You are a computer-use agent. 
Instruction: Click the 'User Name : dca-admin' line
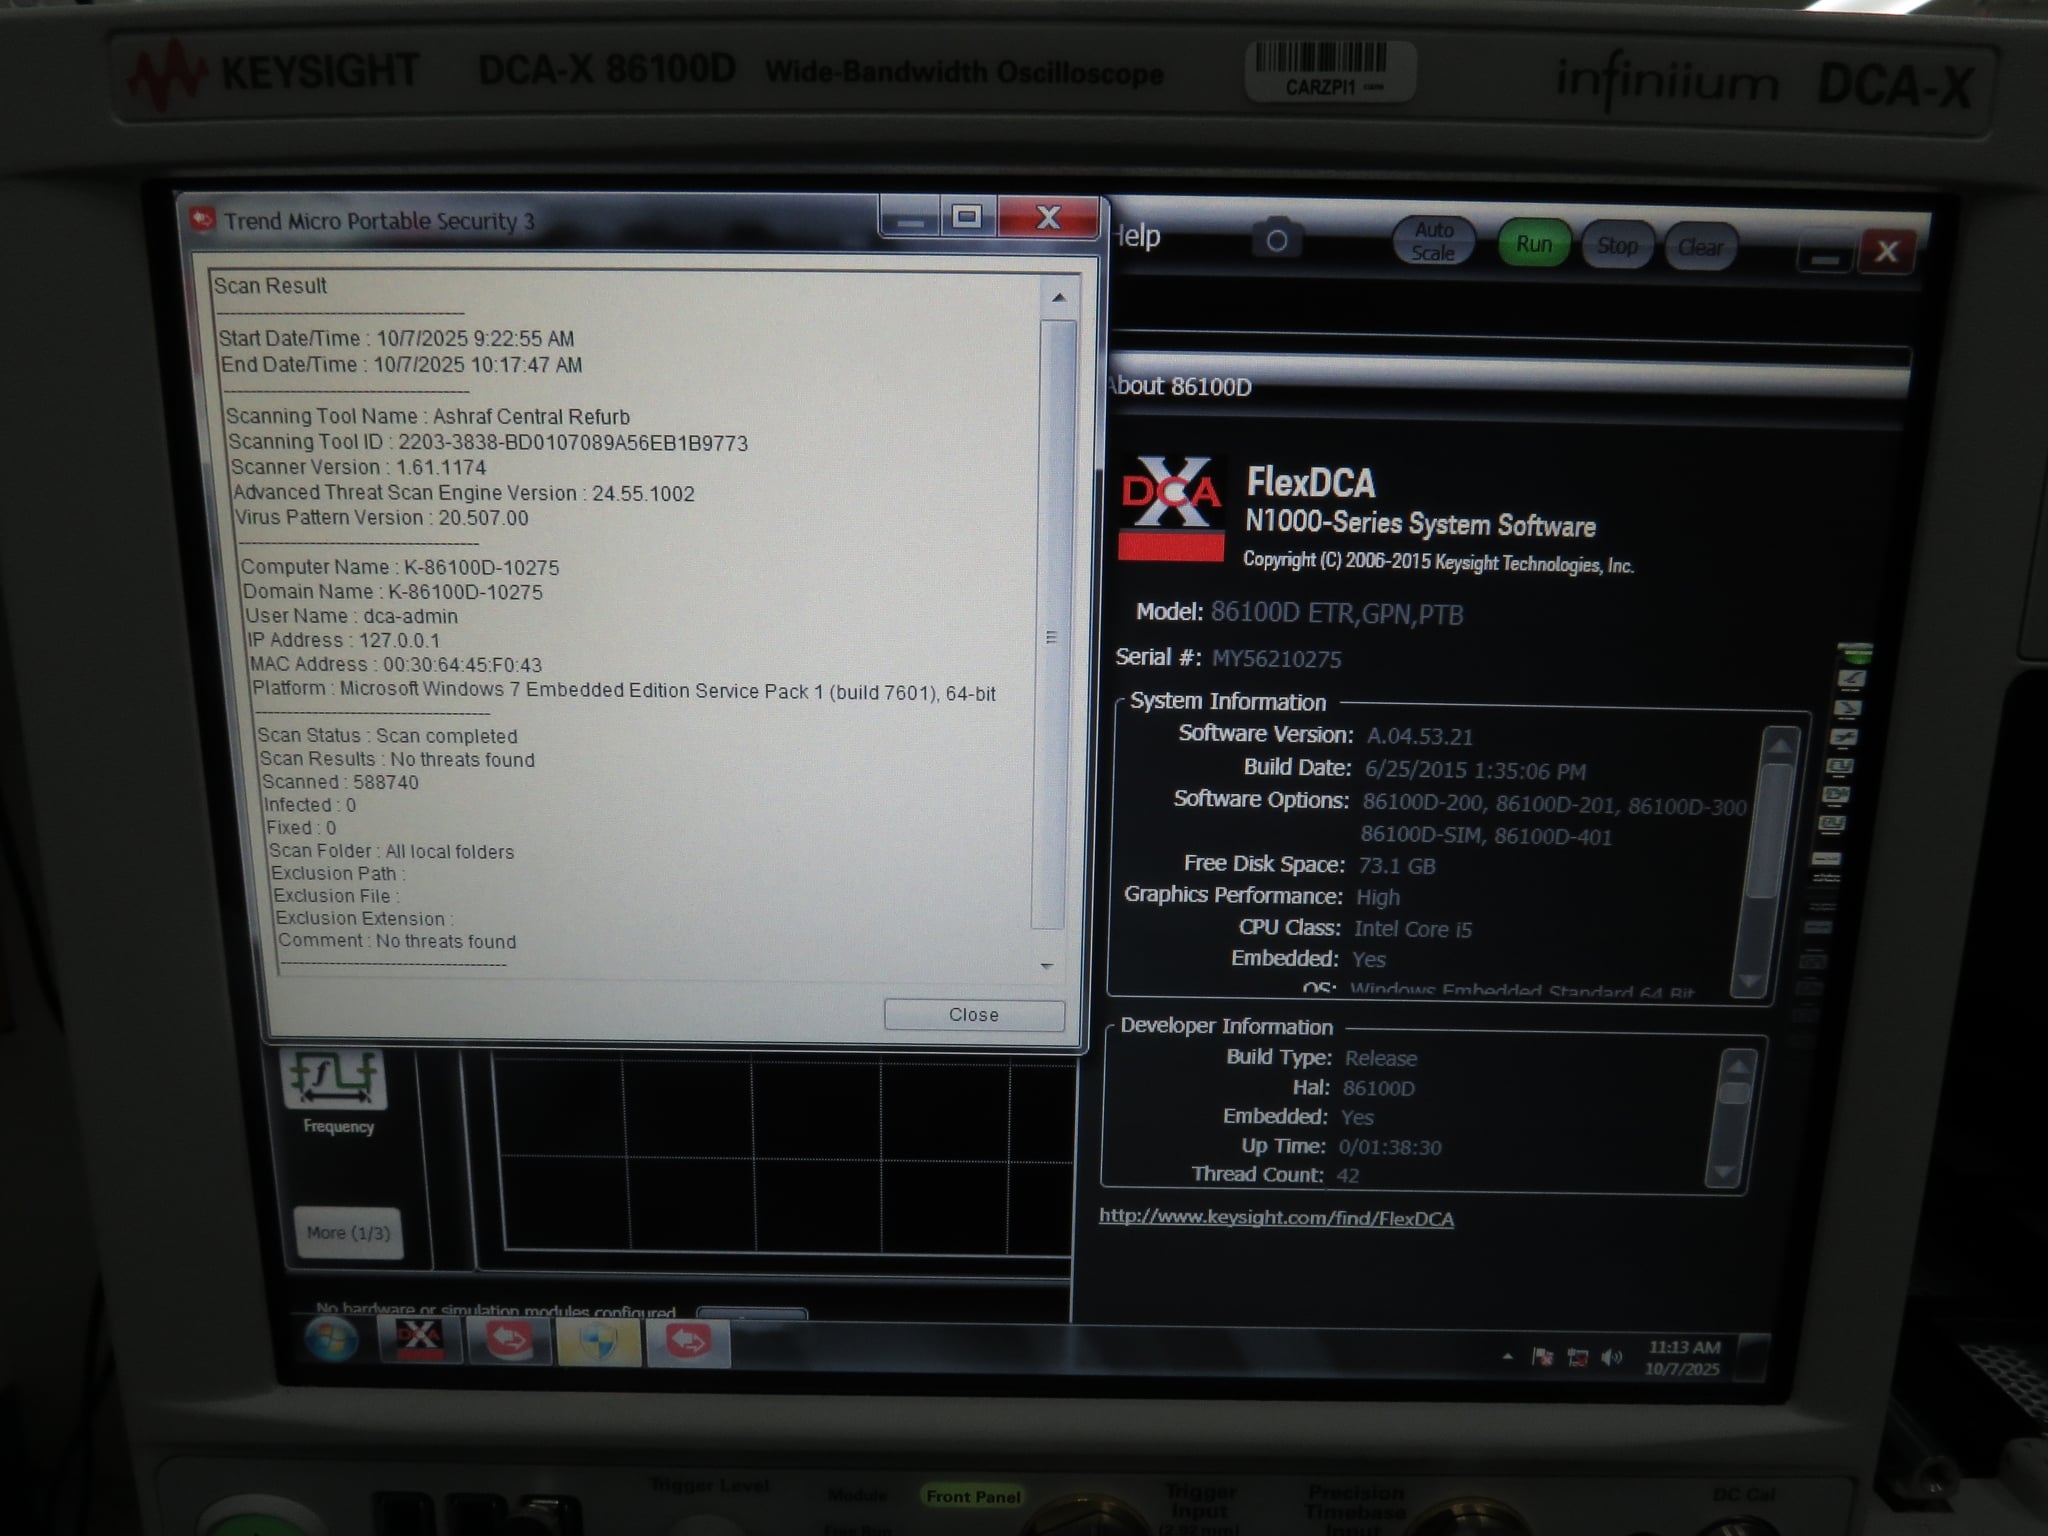tap(351, 616)
